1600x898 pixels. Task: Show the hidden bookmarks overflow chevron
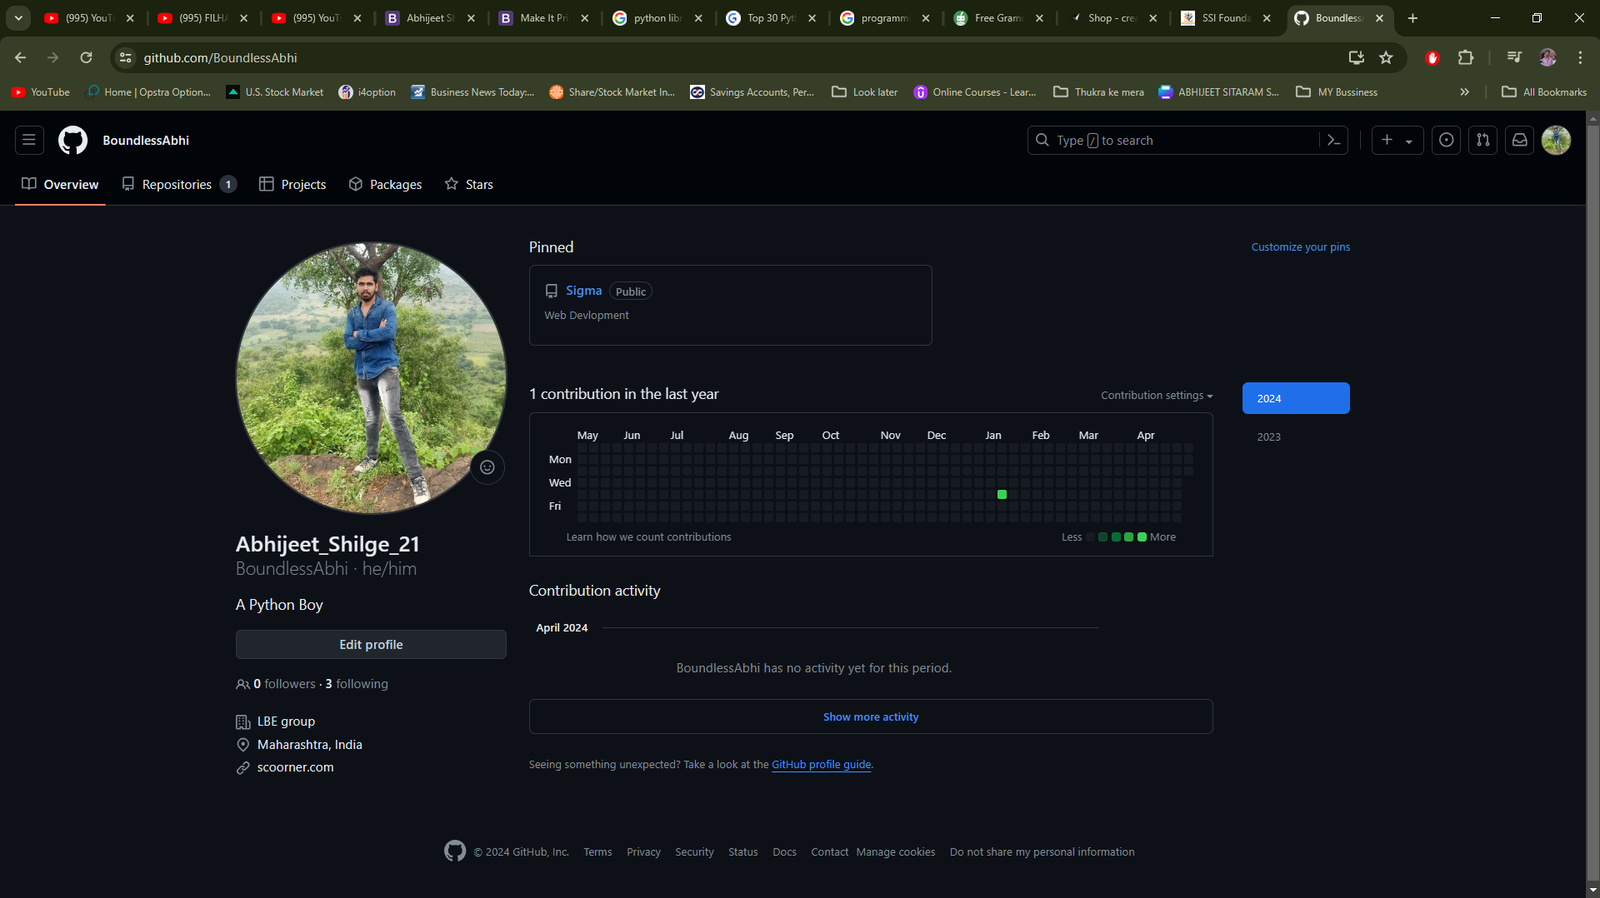coord(1464,92)
